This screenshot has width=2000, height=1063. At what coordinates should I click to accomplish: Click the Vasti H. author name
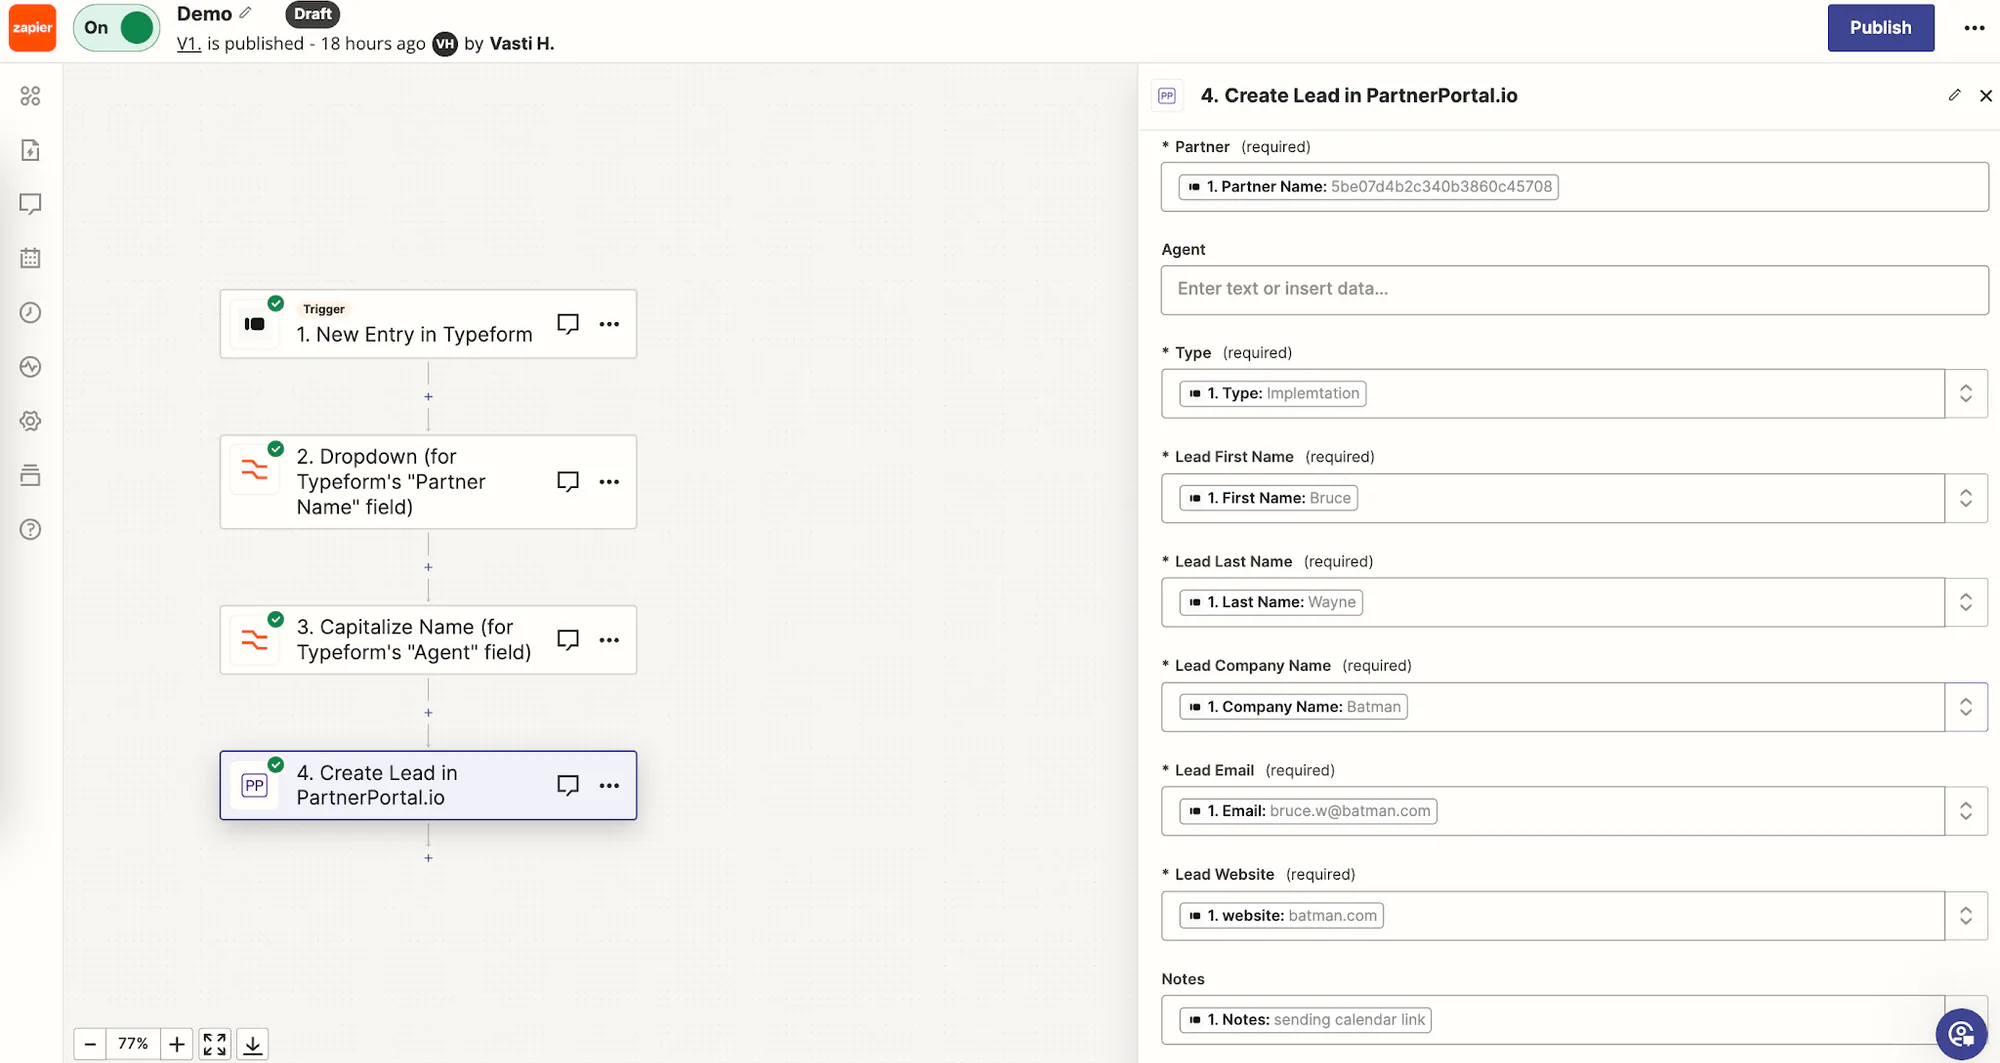(522, 43)
